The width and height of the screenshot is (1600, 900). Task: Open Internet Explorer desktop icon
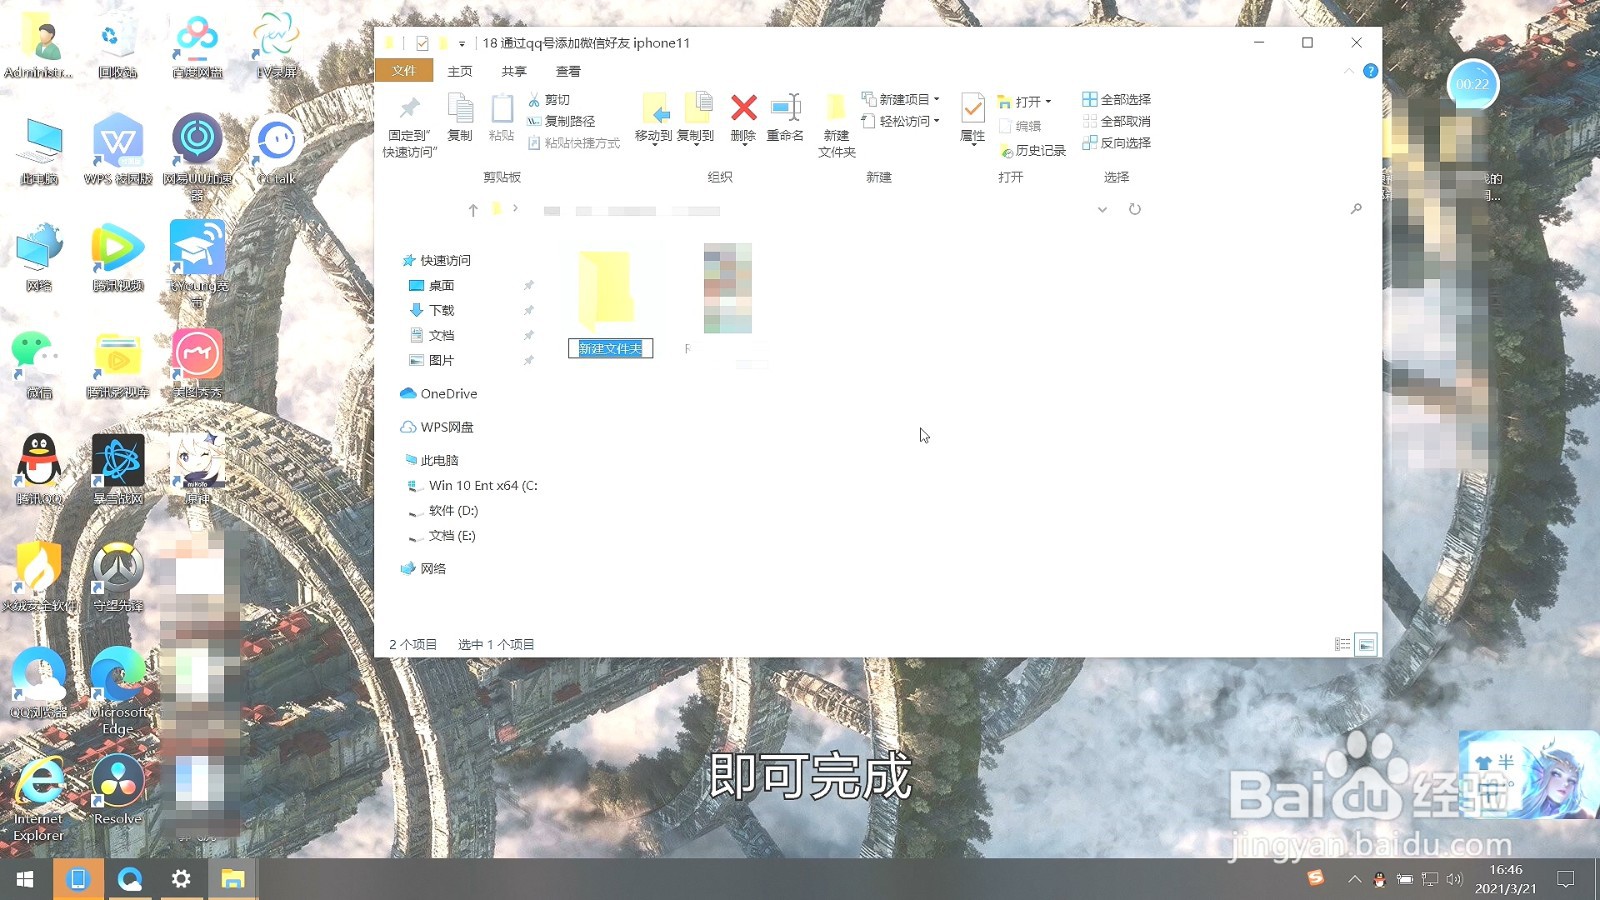[39, 798]
